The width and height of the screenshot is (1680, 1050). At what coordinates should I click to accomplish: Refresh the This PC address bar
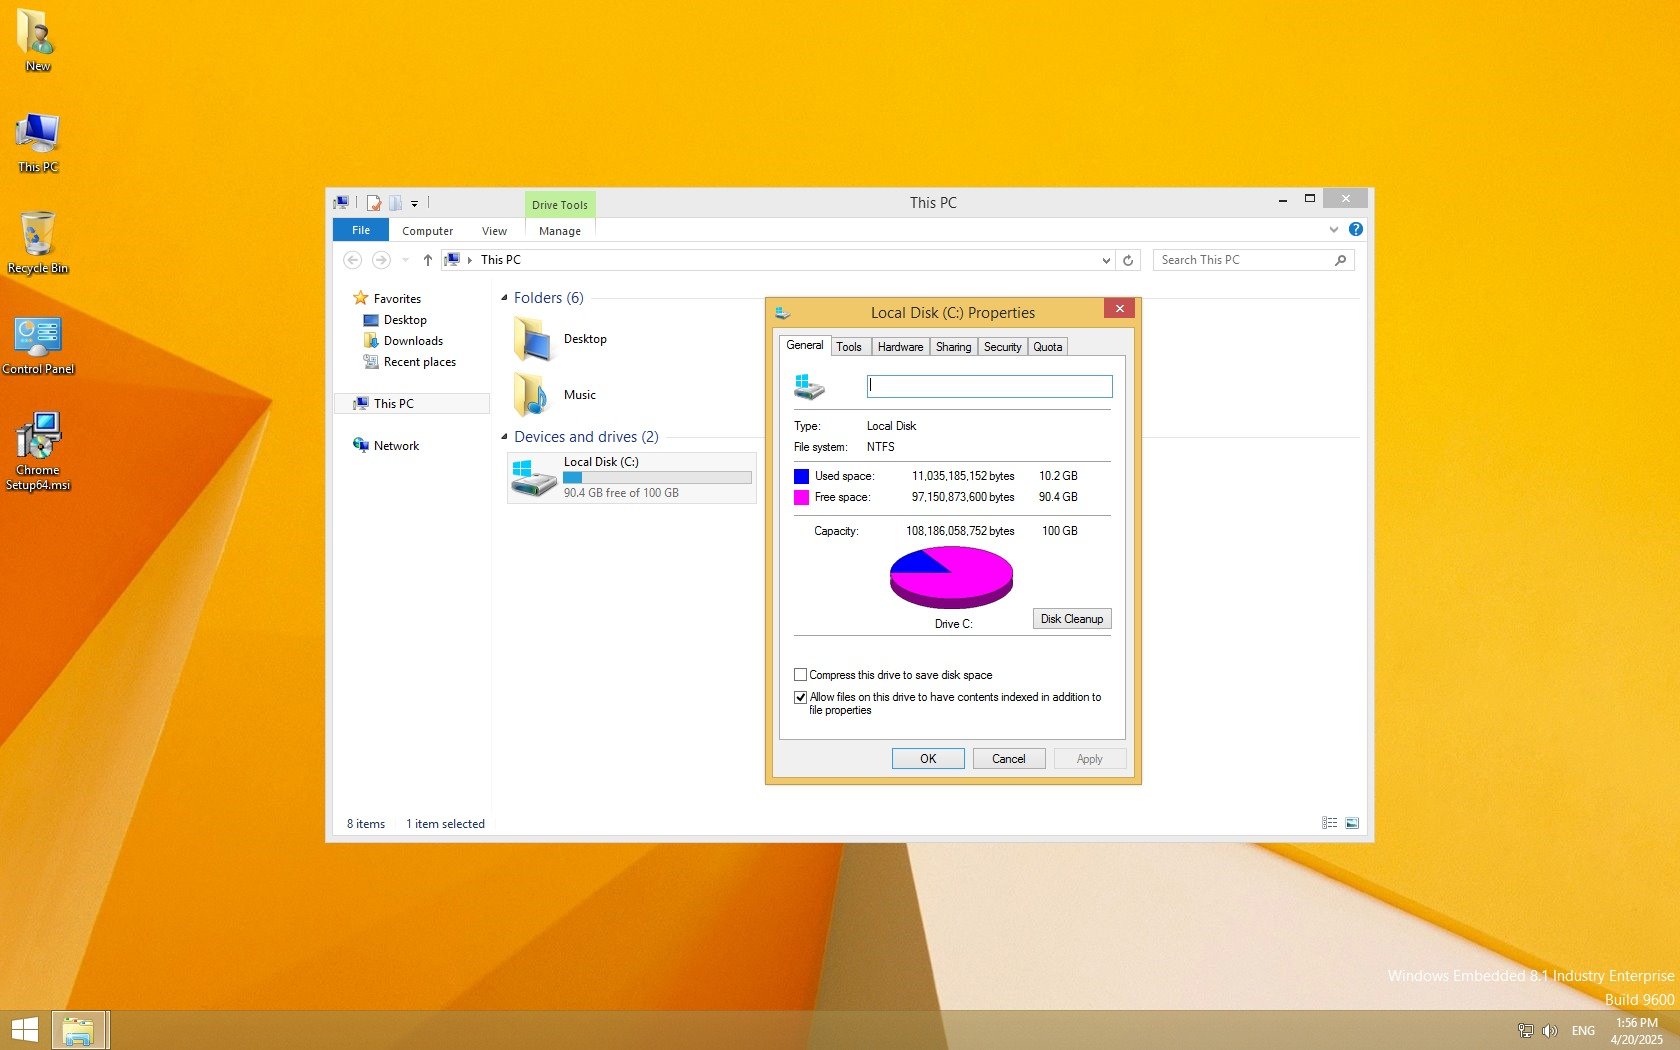click(x=1128, y=260)
